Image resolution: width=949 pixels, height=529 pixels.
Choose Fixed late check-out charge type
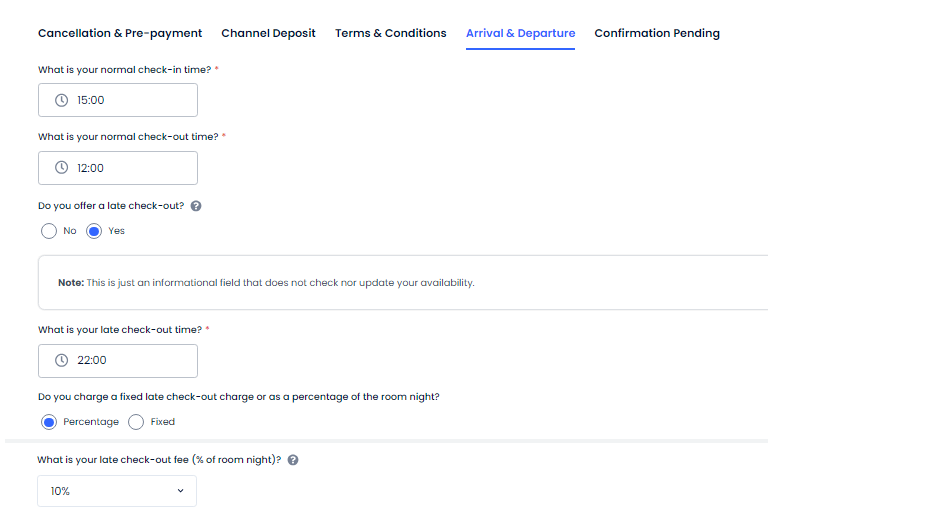pyautogui.click(x=137, y=422)
